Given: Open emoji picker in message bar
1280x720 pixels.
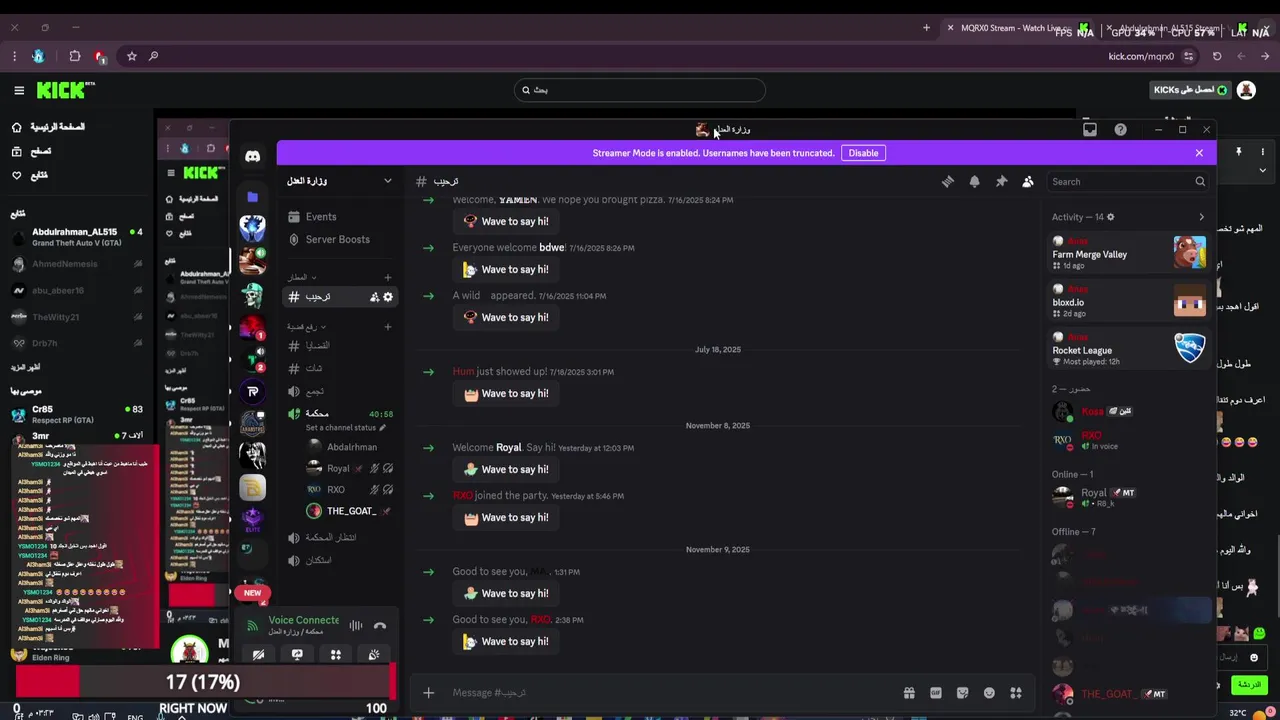Looking at the screenshot, I should pos(989,693).
